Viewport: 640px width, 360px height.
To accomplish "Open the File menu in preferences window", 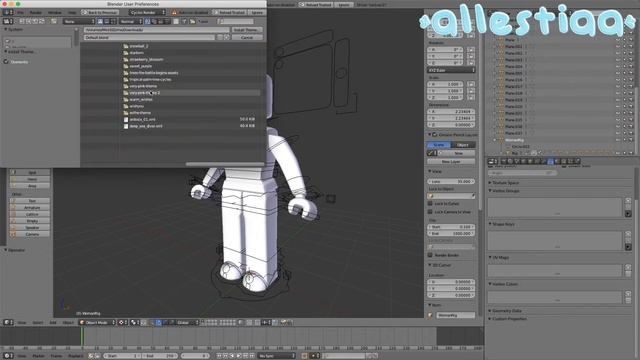I will point(20,13).
